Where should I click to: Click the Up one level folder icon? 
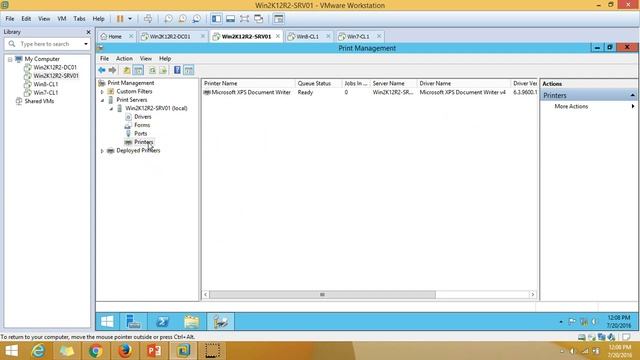pyautogui.click(x=127, y=70)
